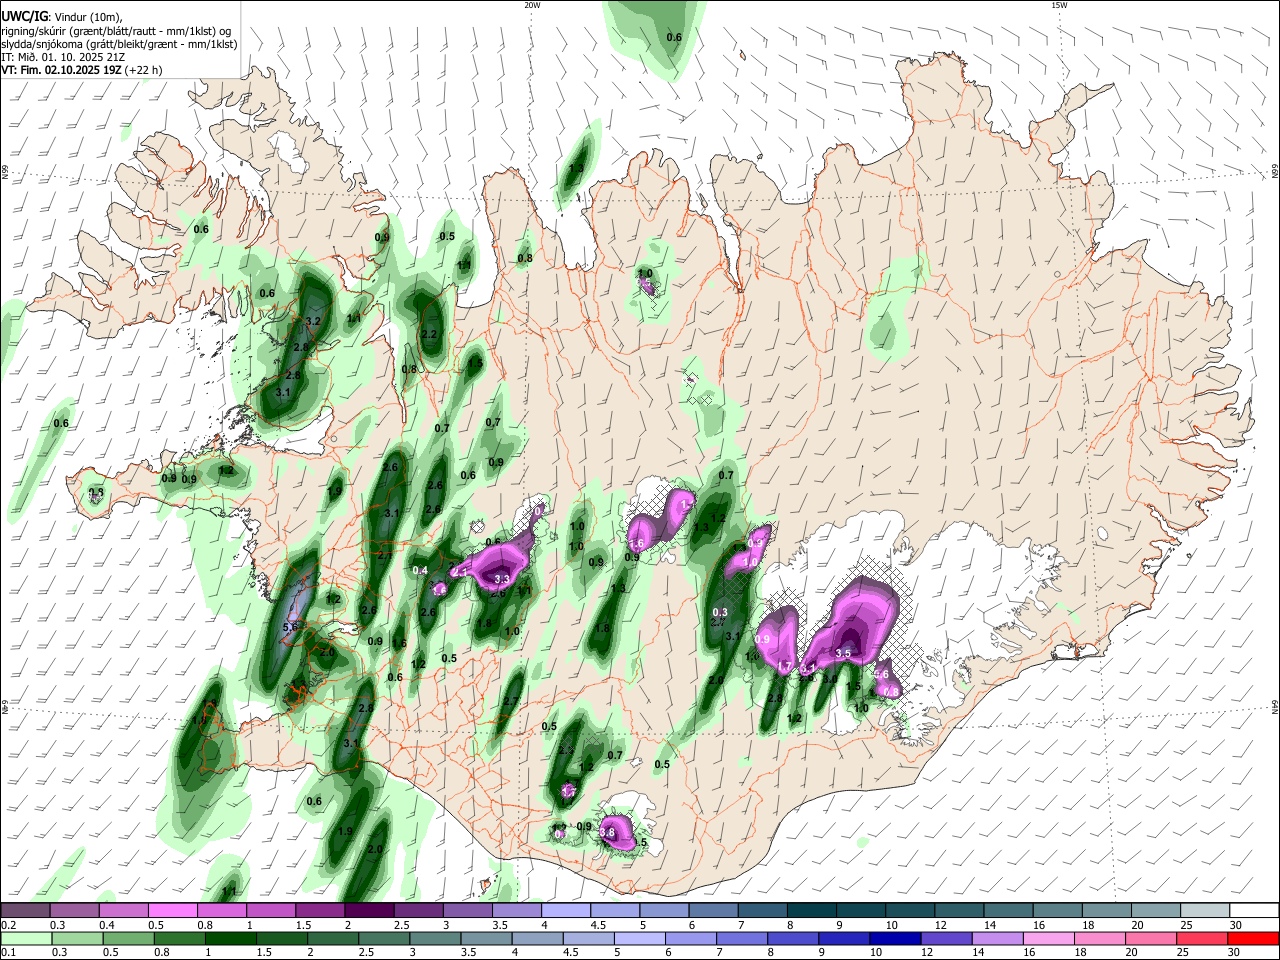Click the 'VT: Fim. 02.10.2025 19Z' valid time
Image resolution: width=1280 pixels, height=960 pixels.
pos(62,71)
